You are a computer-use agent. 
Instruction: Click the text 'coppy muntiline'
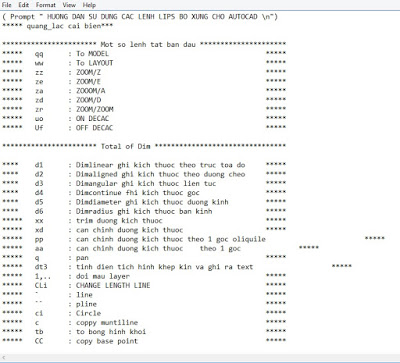[107, 323]
